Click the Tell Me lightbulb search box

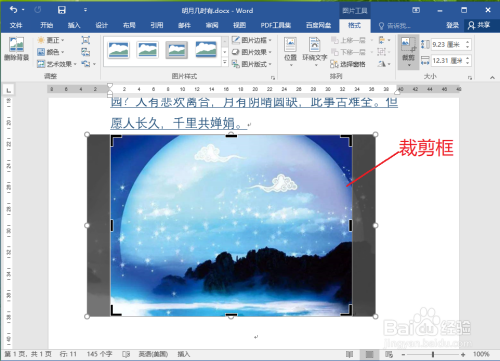395,25
